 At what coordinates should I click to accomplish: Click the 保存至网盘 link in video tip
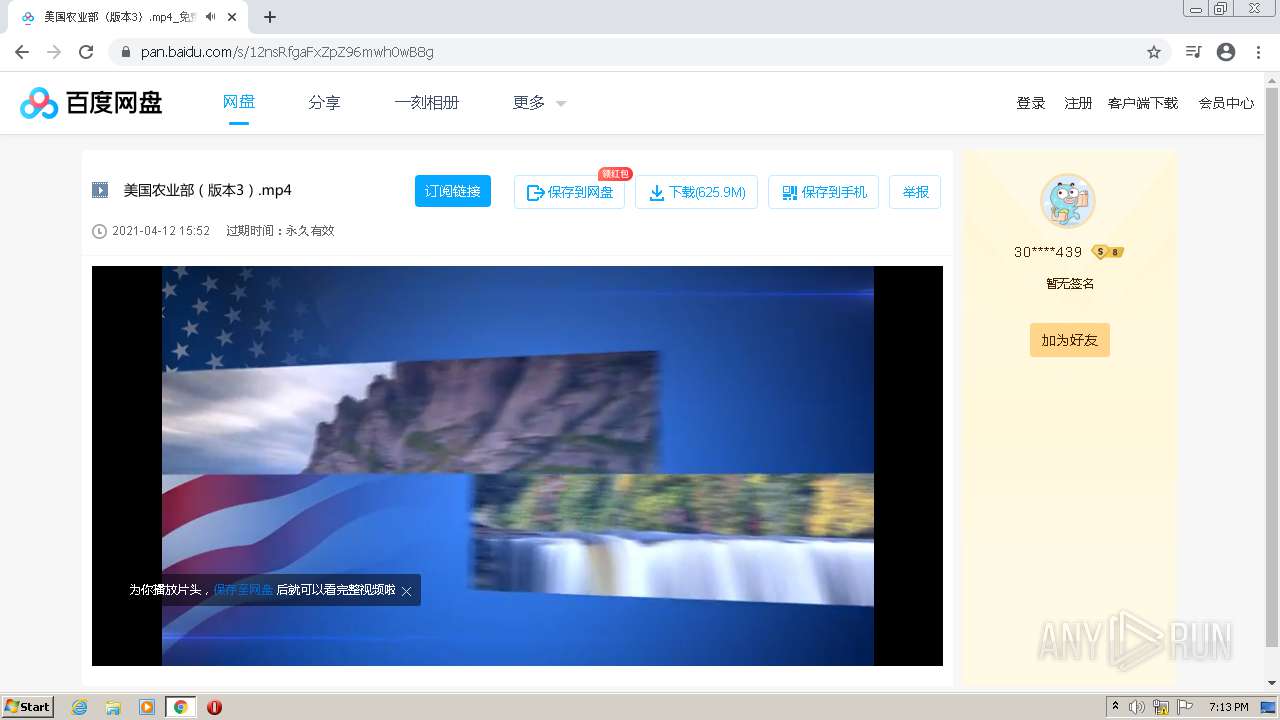(x=243, y=590)
